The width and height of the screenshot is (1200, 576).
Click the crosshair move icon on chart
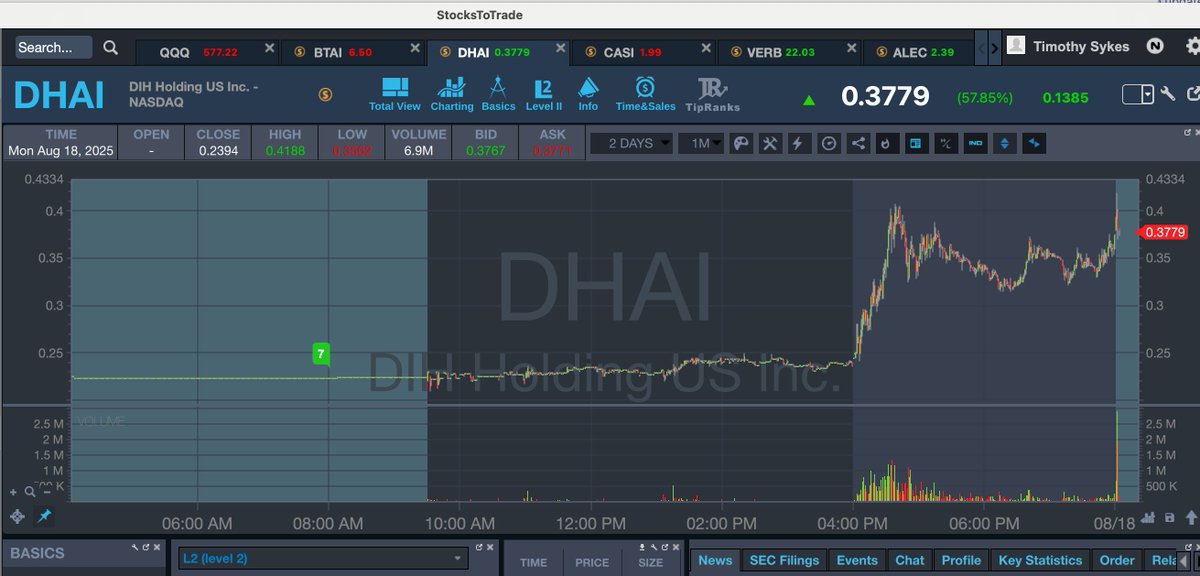[x=17, y=516]
